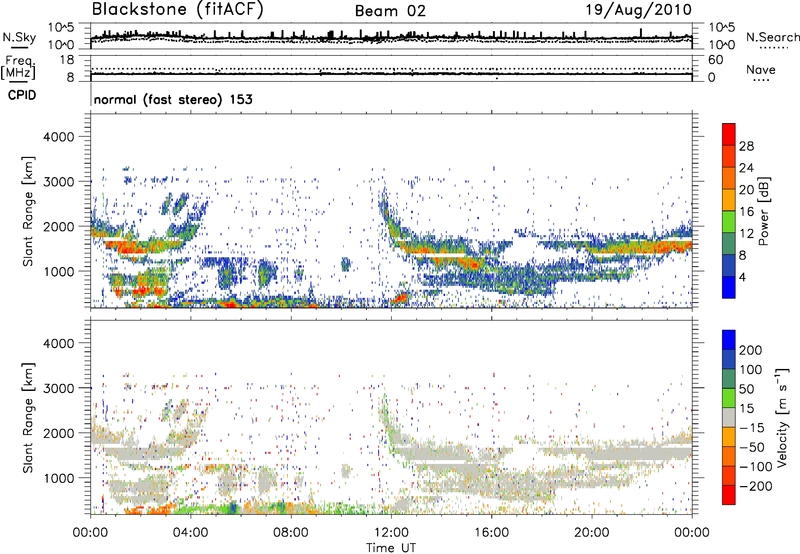Click the light green 12–16 dB power swatch
The image size is (800, 554).
coord(729,222)
